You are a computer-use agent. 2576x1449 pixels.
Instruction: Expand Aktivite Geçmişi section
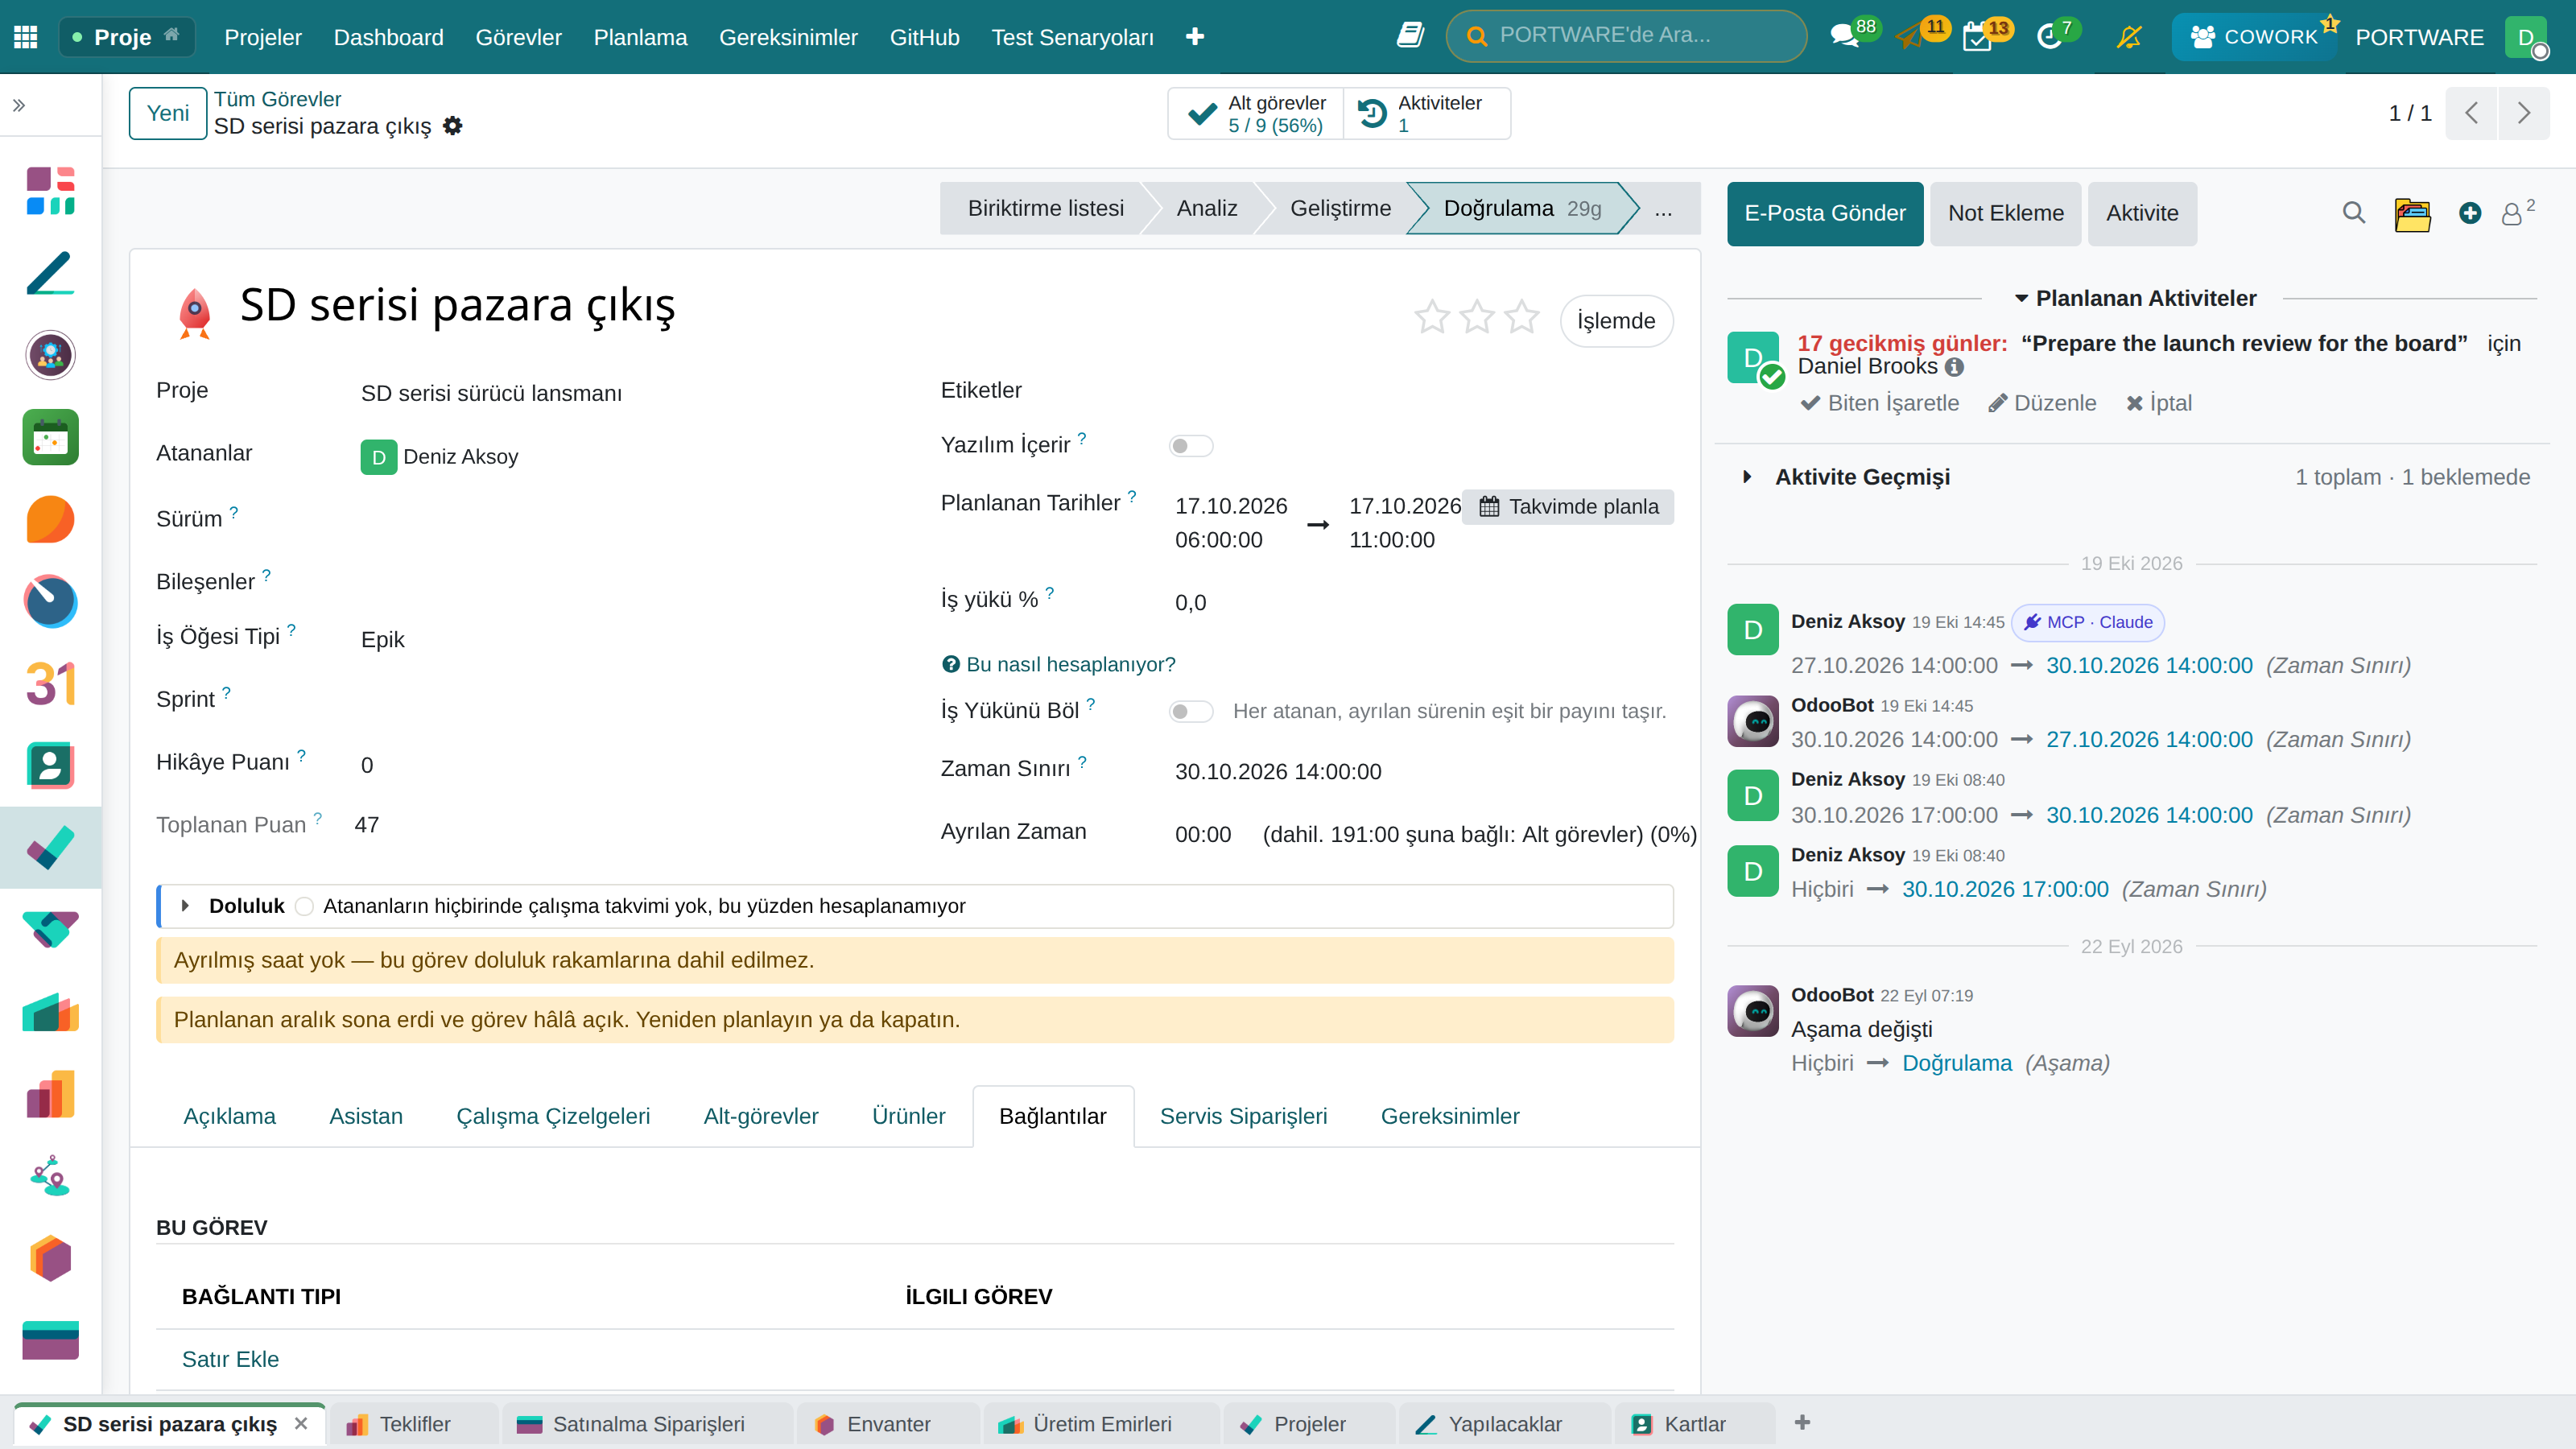pyautogui.click(x=1747, y=477)
